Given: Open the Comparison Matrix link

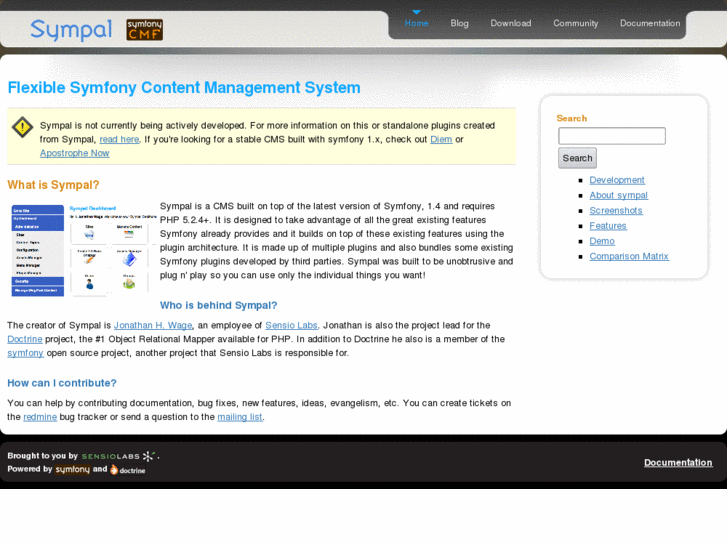Looking at the screenshot, I should coord(629,256).
